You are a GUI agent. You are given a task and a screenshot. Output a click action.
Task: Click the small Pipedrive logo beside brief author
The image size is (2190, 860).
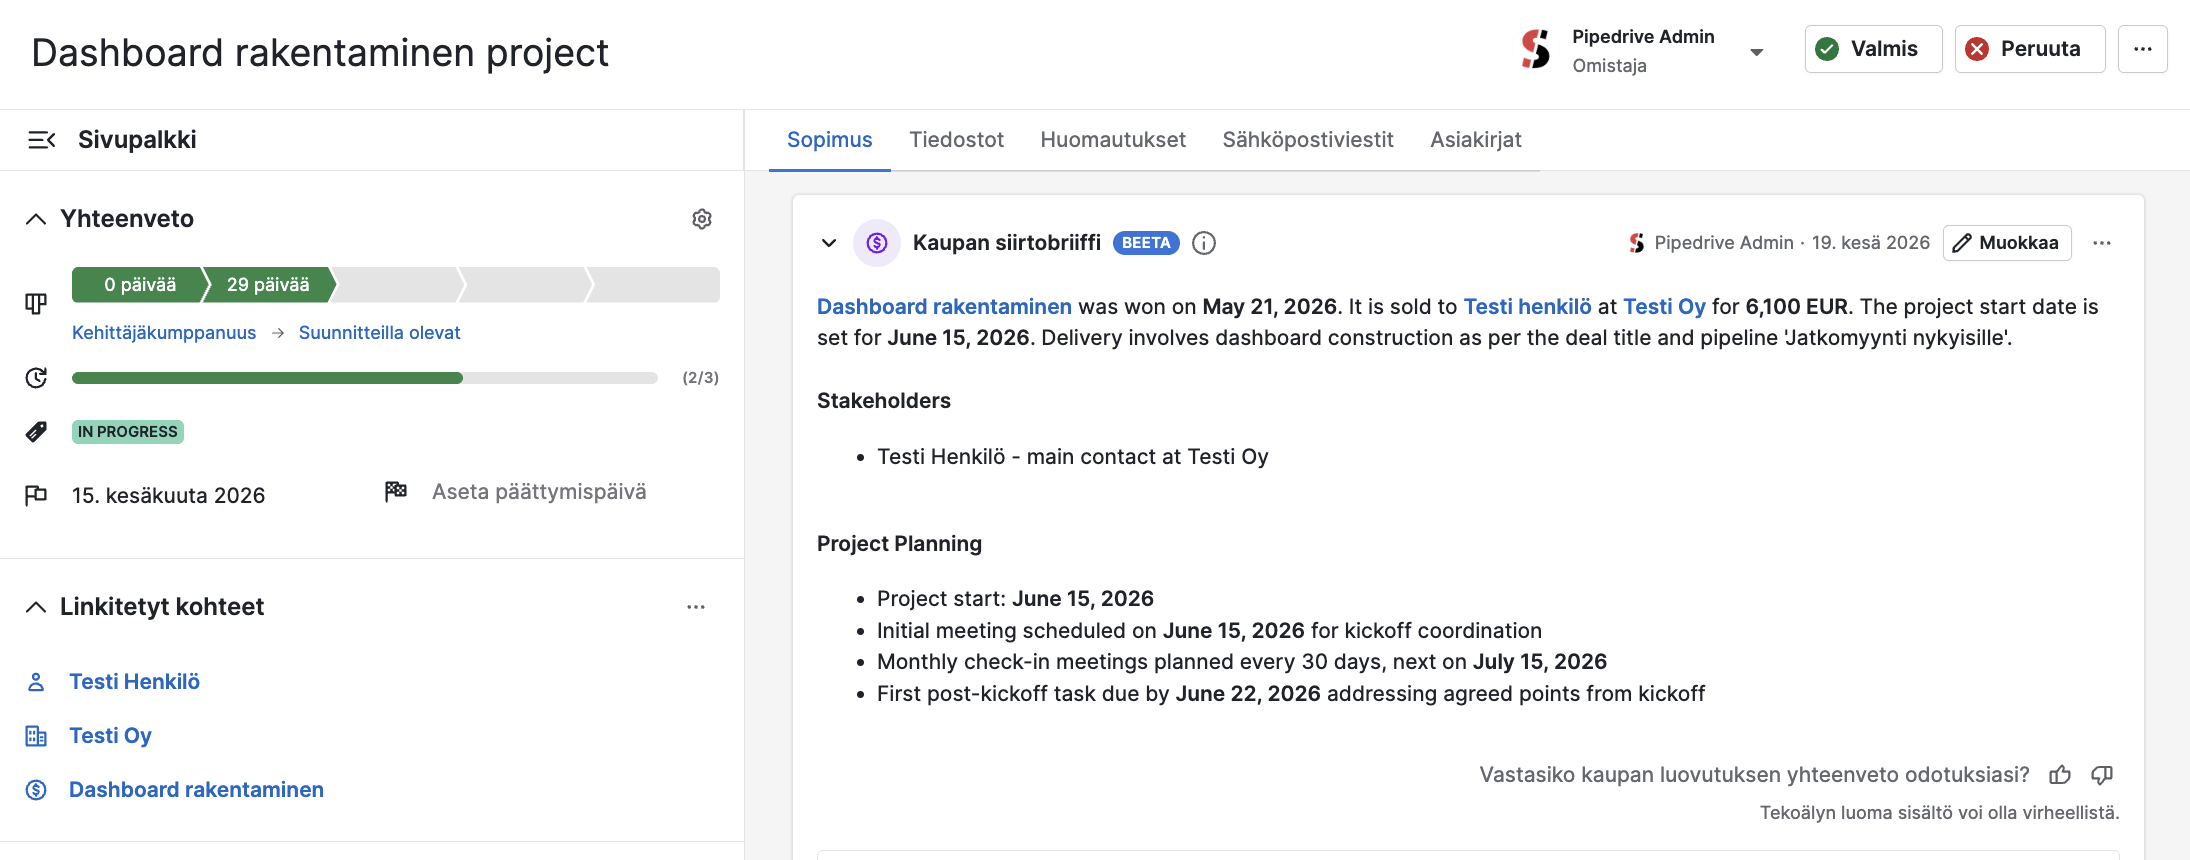[x=1637, y=243]
